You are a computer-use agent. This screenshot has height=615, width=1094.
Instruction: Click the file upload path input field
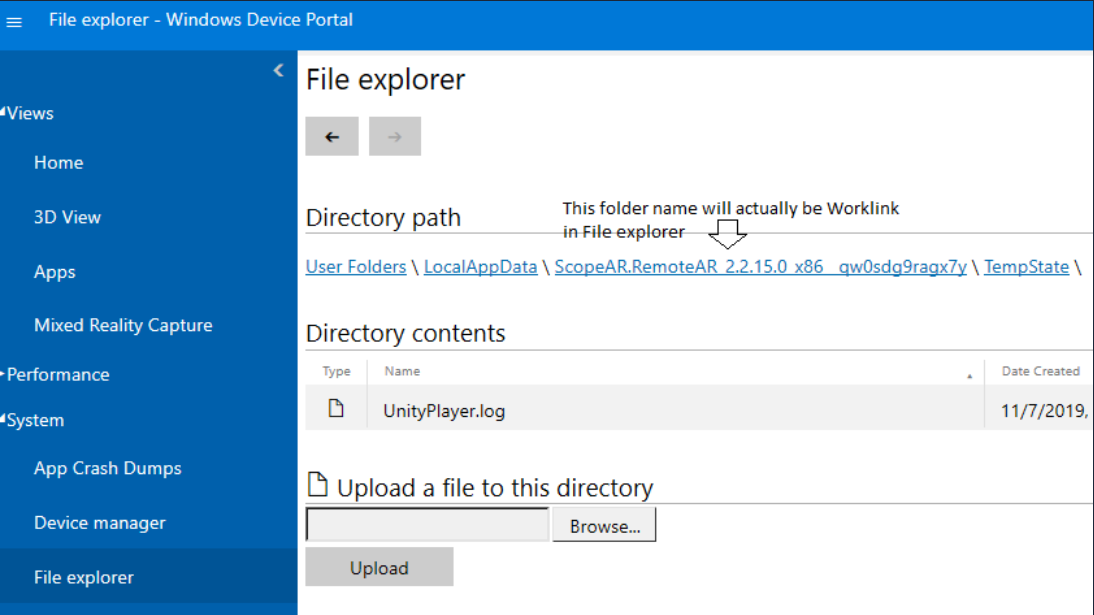(x=427, y=523)
